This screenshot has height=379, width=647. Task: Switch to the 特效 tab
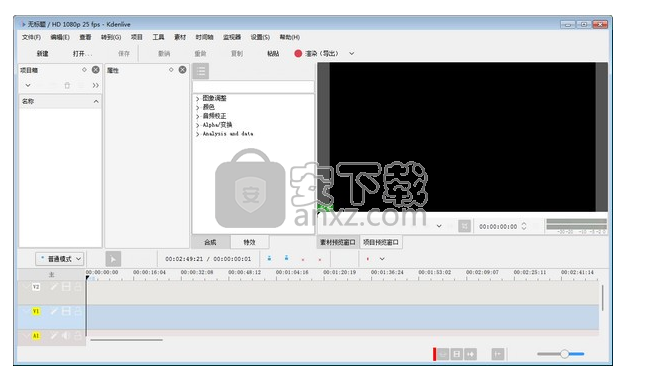(249, 242)
